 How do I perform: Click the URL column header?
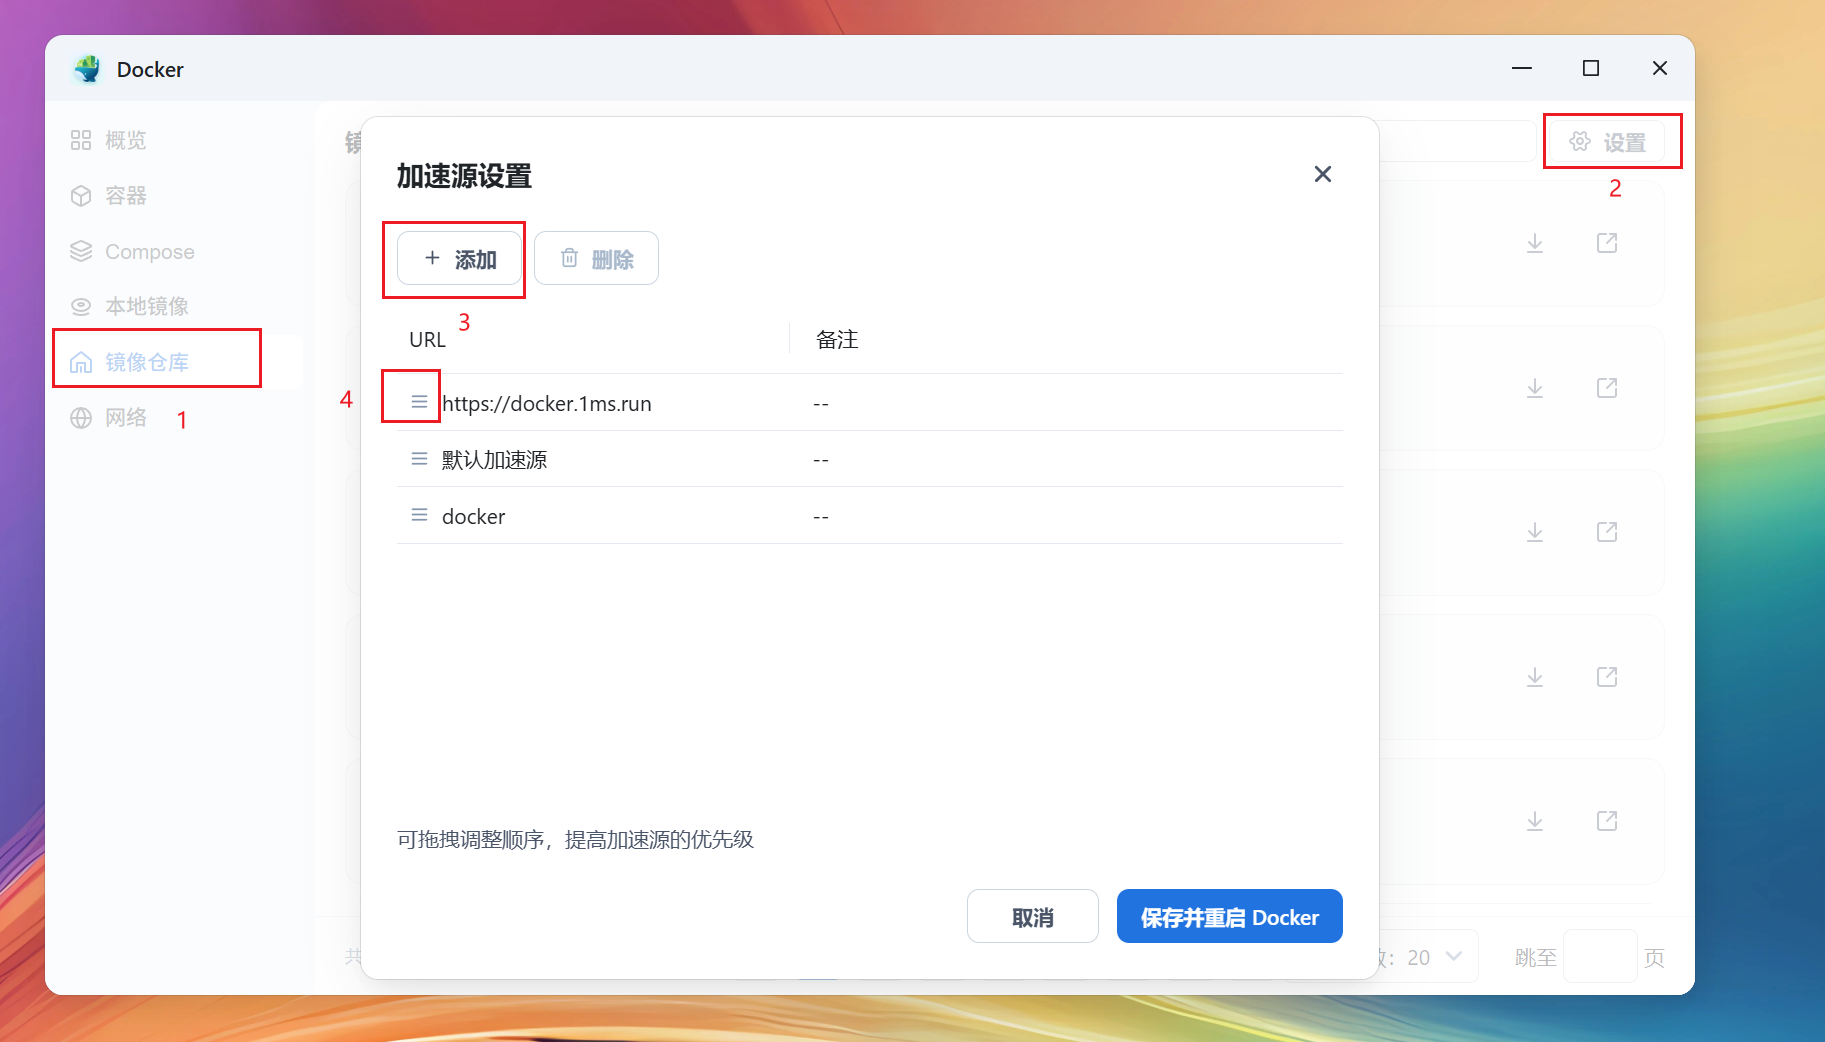(x=427, y=340)
